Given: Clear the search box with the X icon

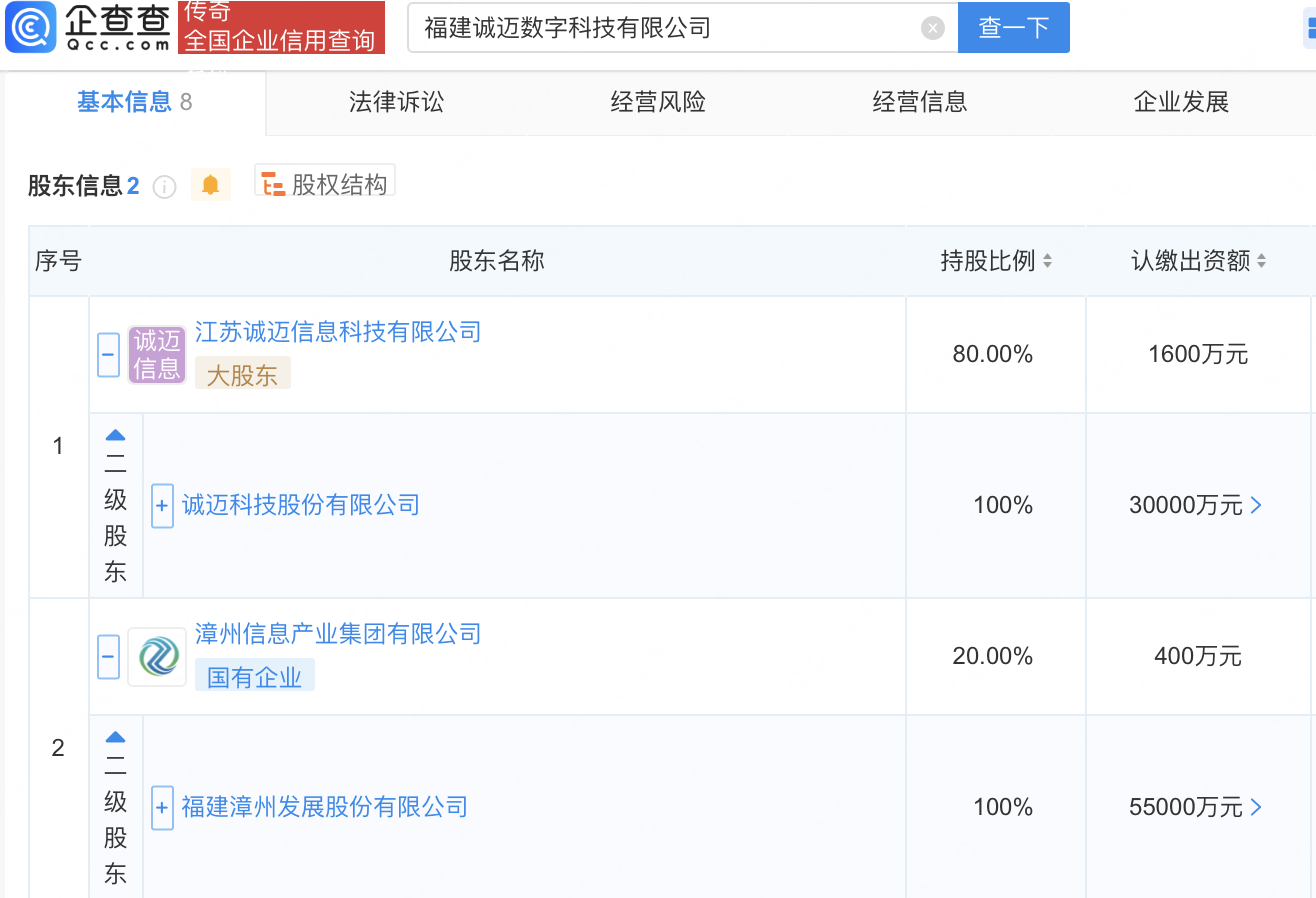Looking at the screenshot, I should point(932,28).
